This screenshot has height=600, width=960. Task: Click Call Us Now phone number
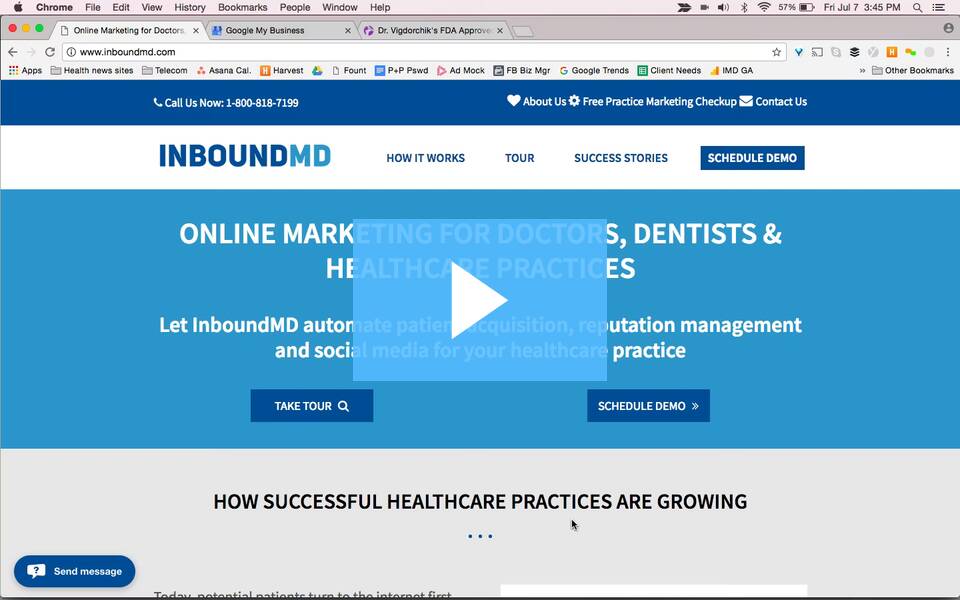point(226,103)
